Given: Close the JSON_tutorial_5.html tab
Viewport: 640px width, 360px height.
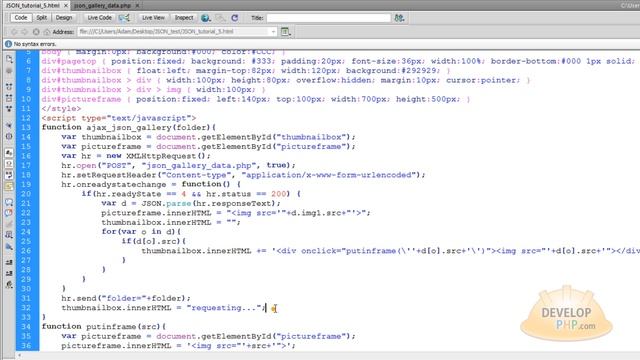Looking at the screenshot, I should (x=65, y=5).
